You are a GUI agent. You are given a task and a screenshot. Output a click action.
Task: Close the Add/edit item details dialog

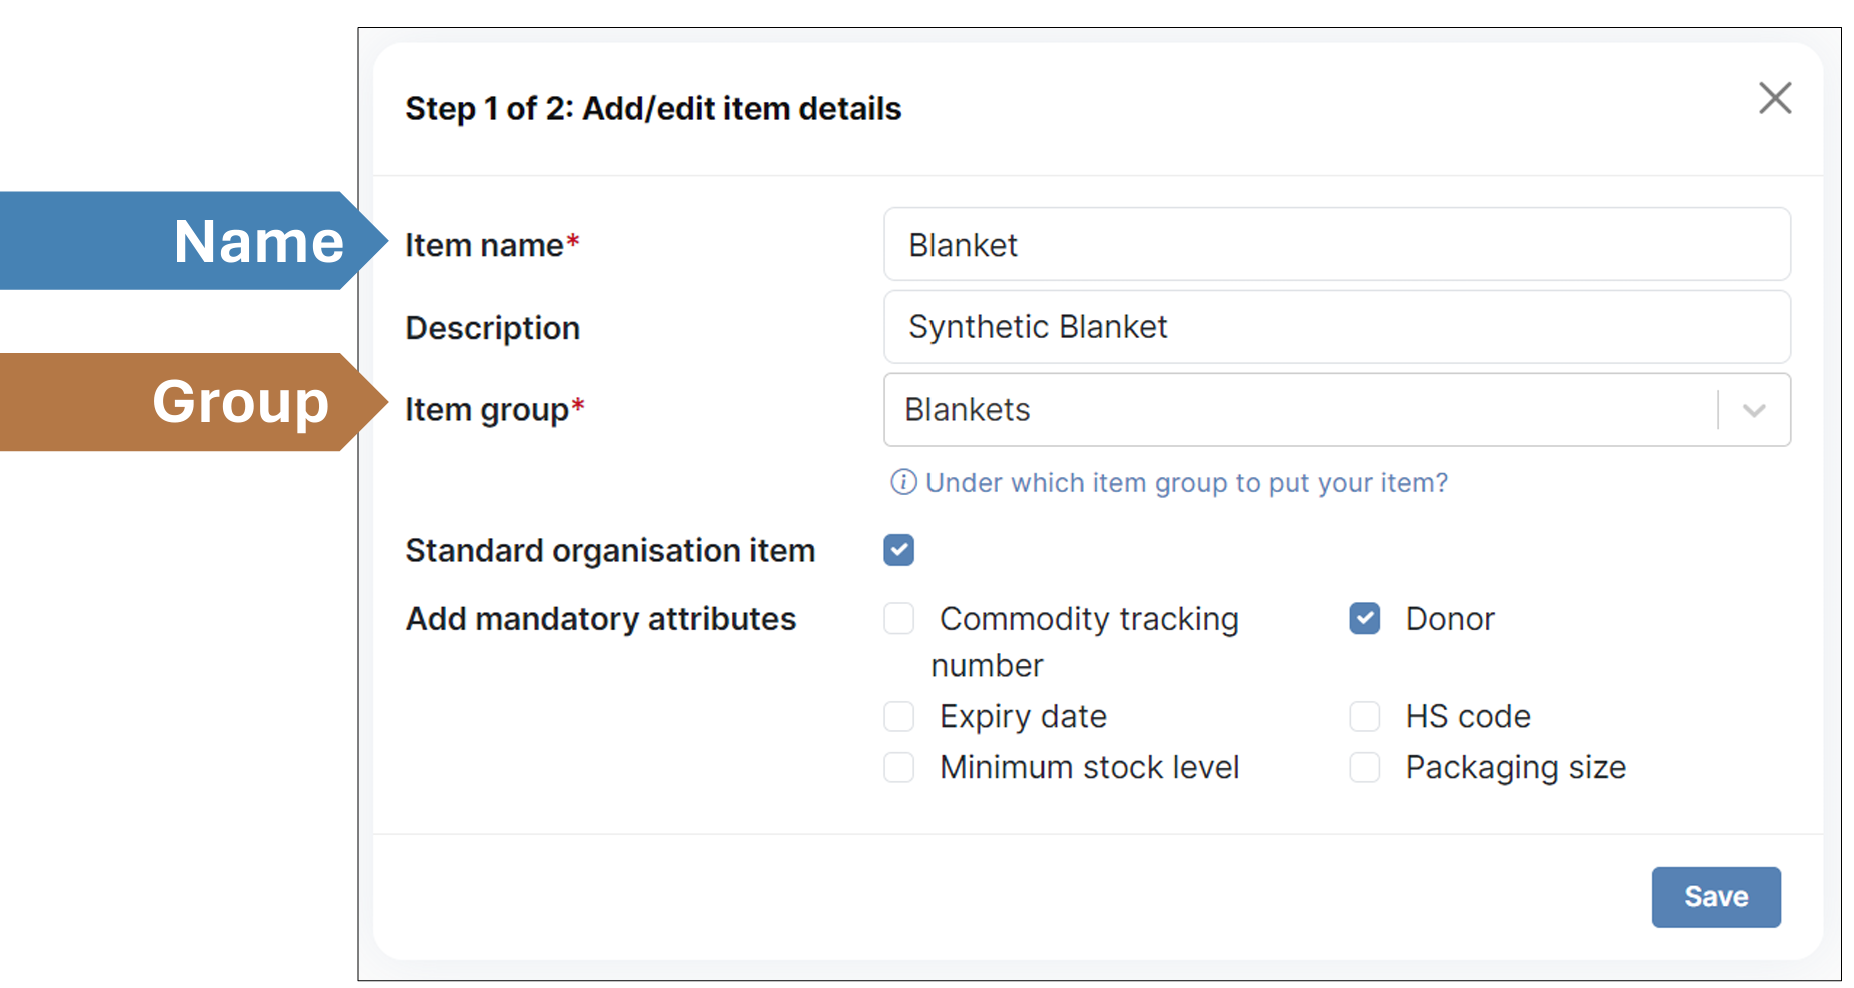1774,99
